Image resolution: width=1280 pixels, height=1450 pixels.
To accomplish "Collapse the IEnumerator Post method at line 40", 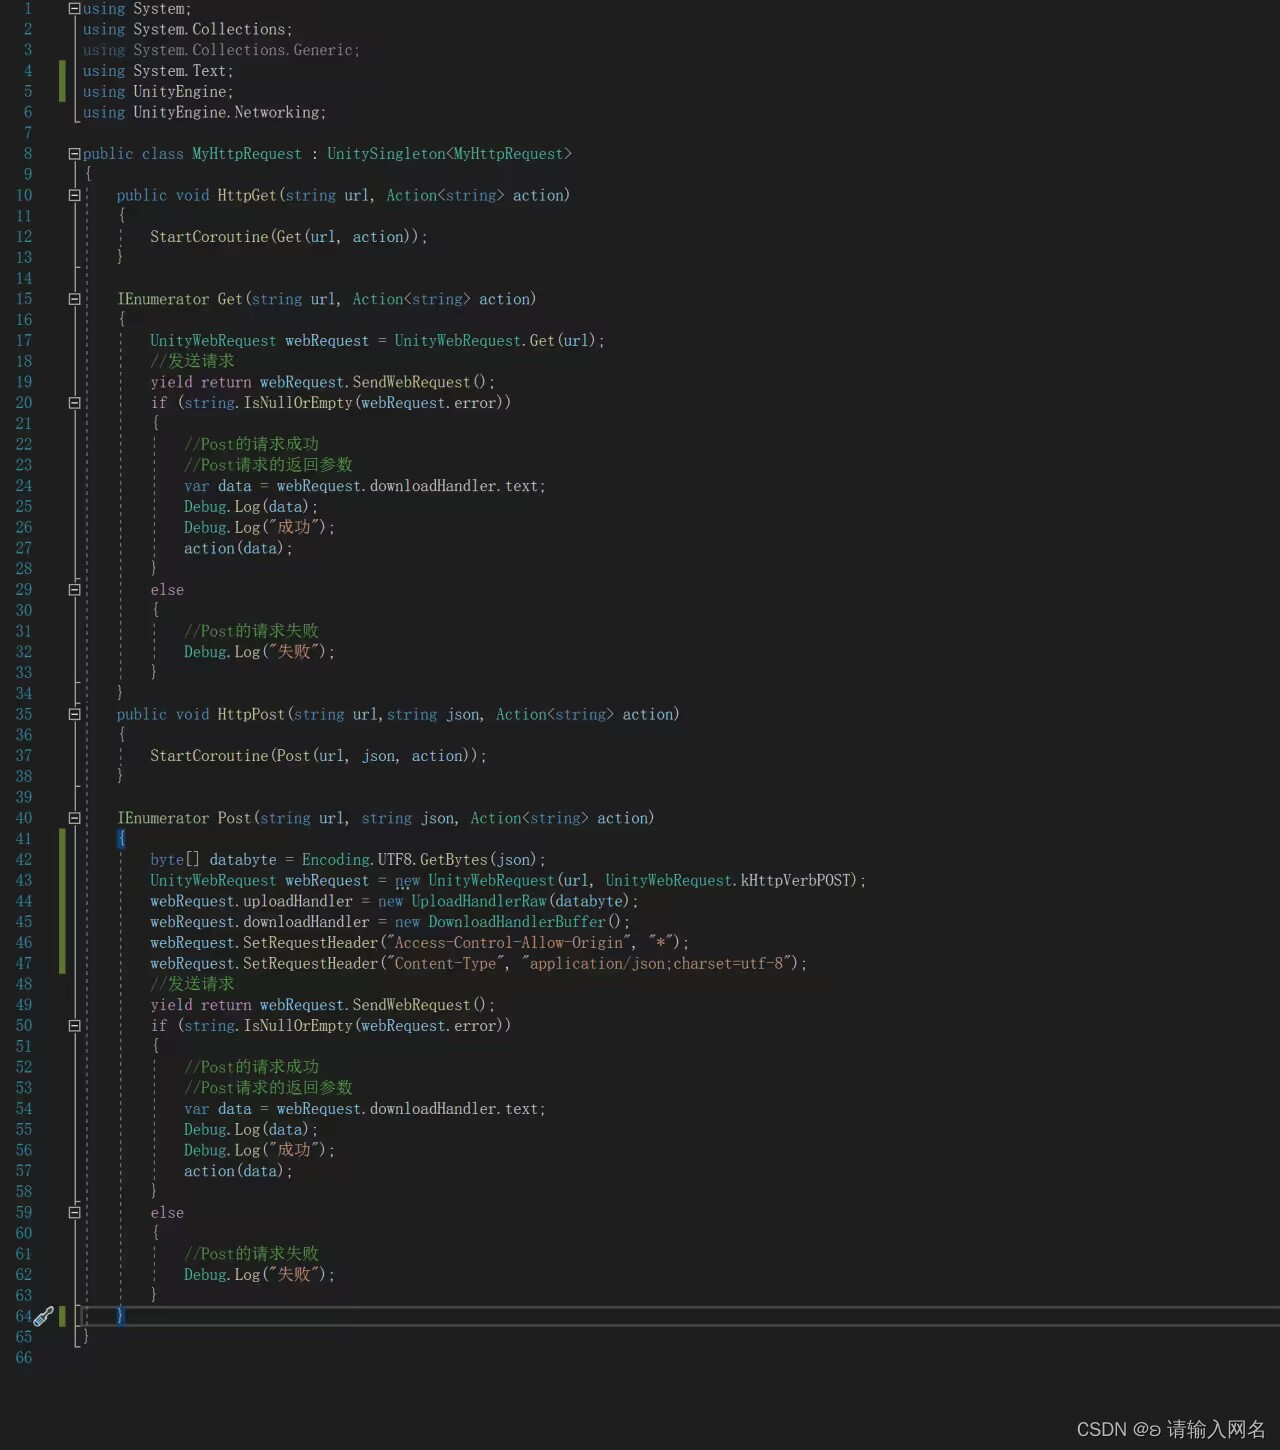I will (74, 818).
